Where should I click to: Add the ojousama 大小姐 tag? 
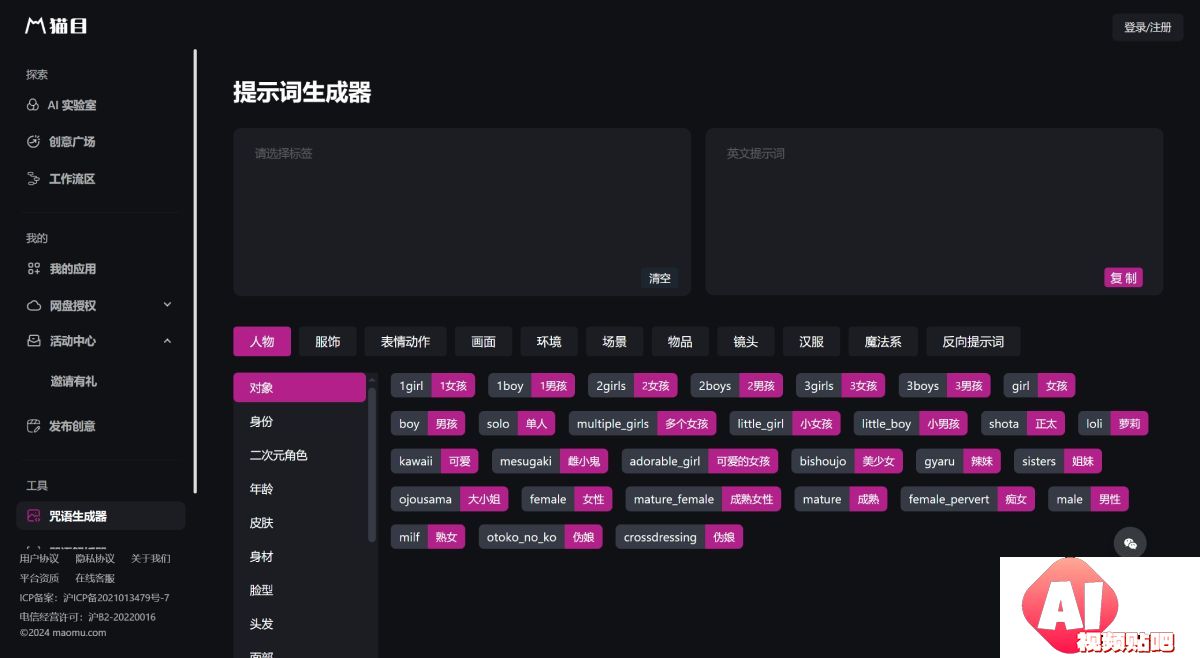(x=449, y=499)
